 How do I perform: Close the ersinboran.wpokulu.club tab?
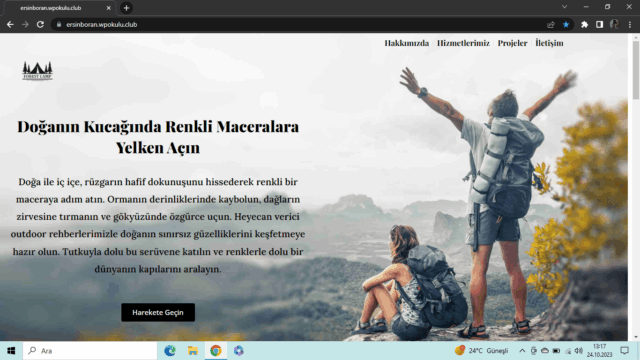(x=109, y=8)
